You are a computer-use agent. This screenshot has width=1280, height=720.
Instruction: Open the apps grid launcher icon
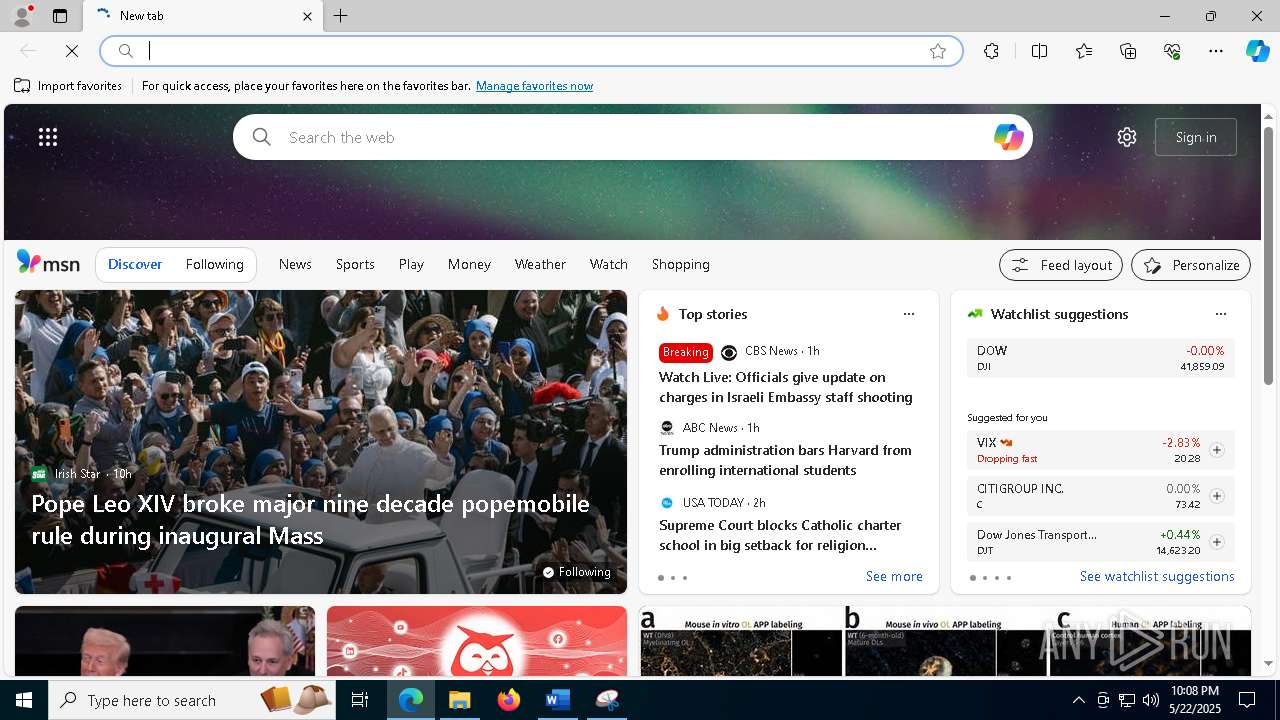point(48,137)
